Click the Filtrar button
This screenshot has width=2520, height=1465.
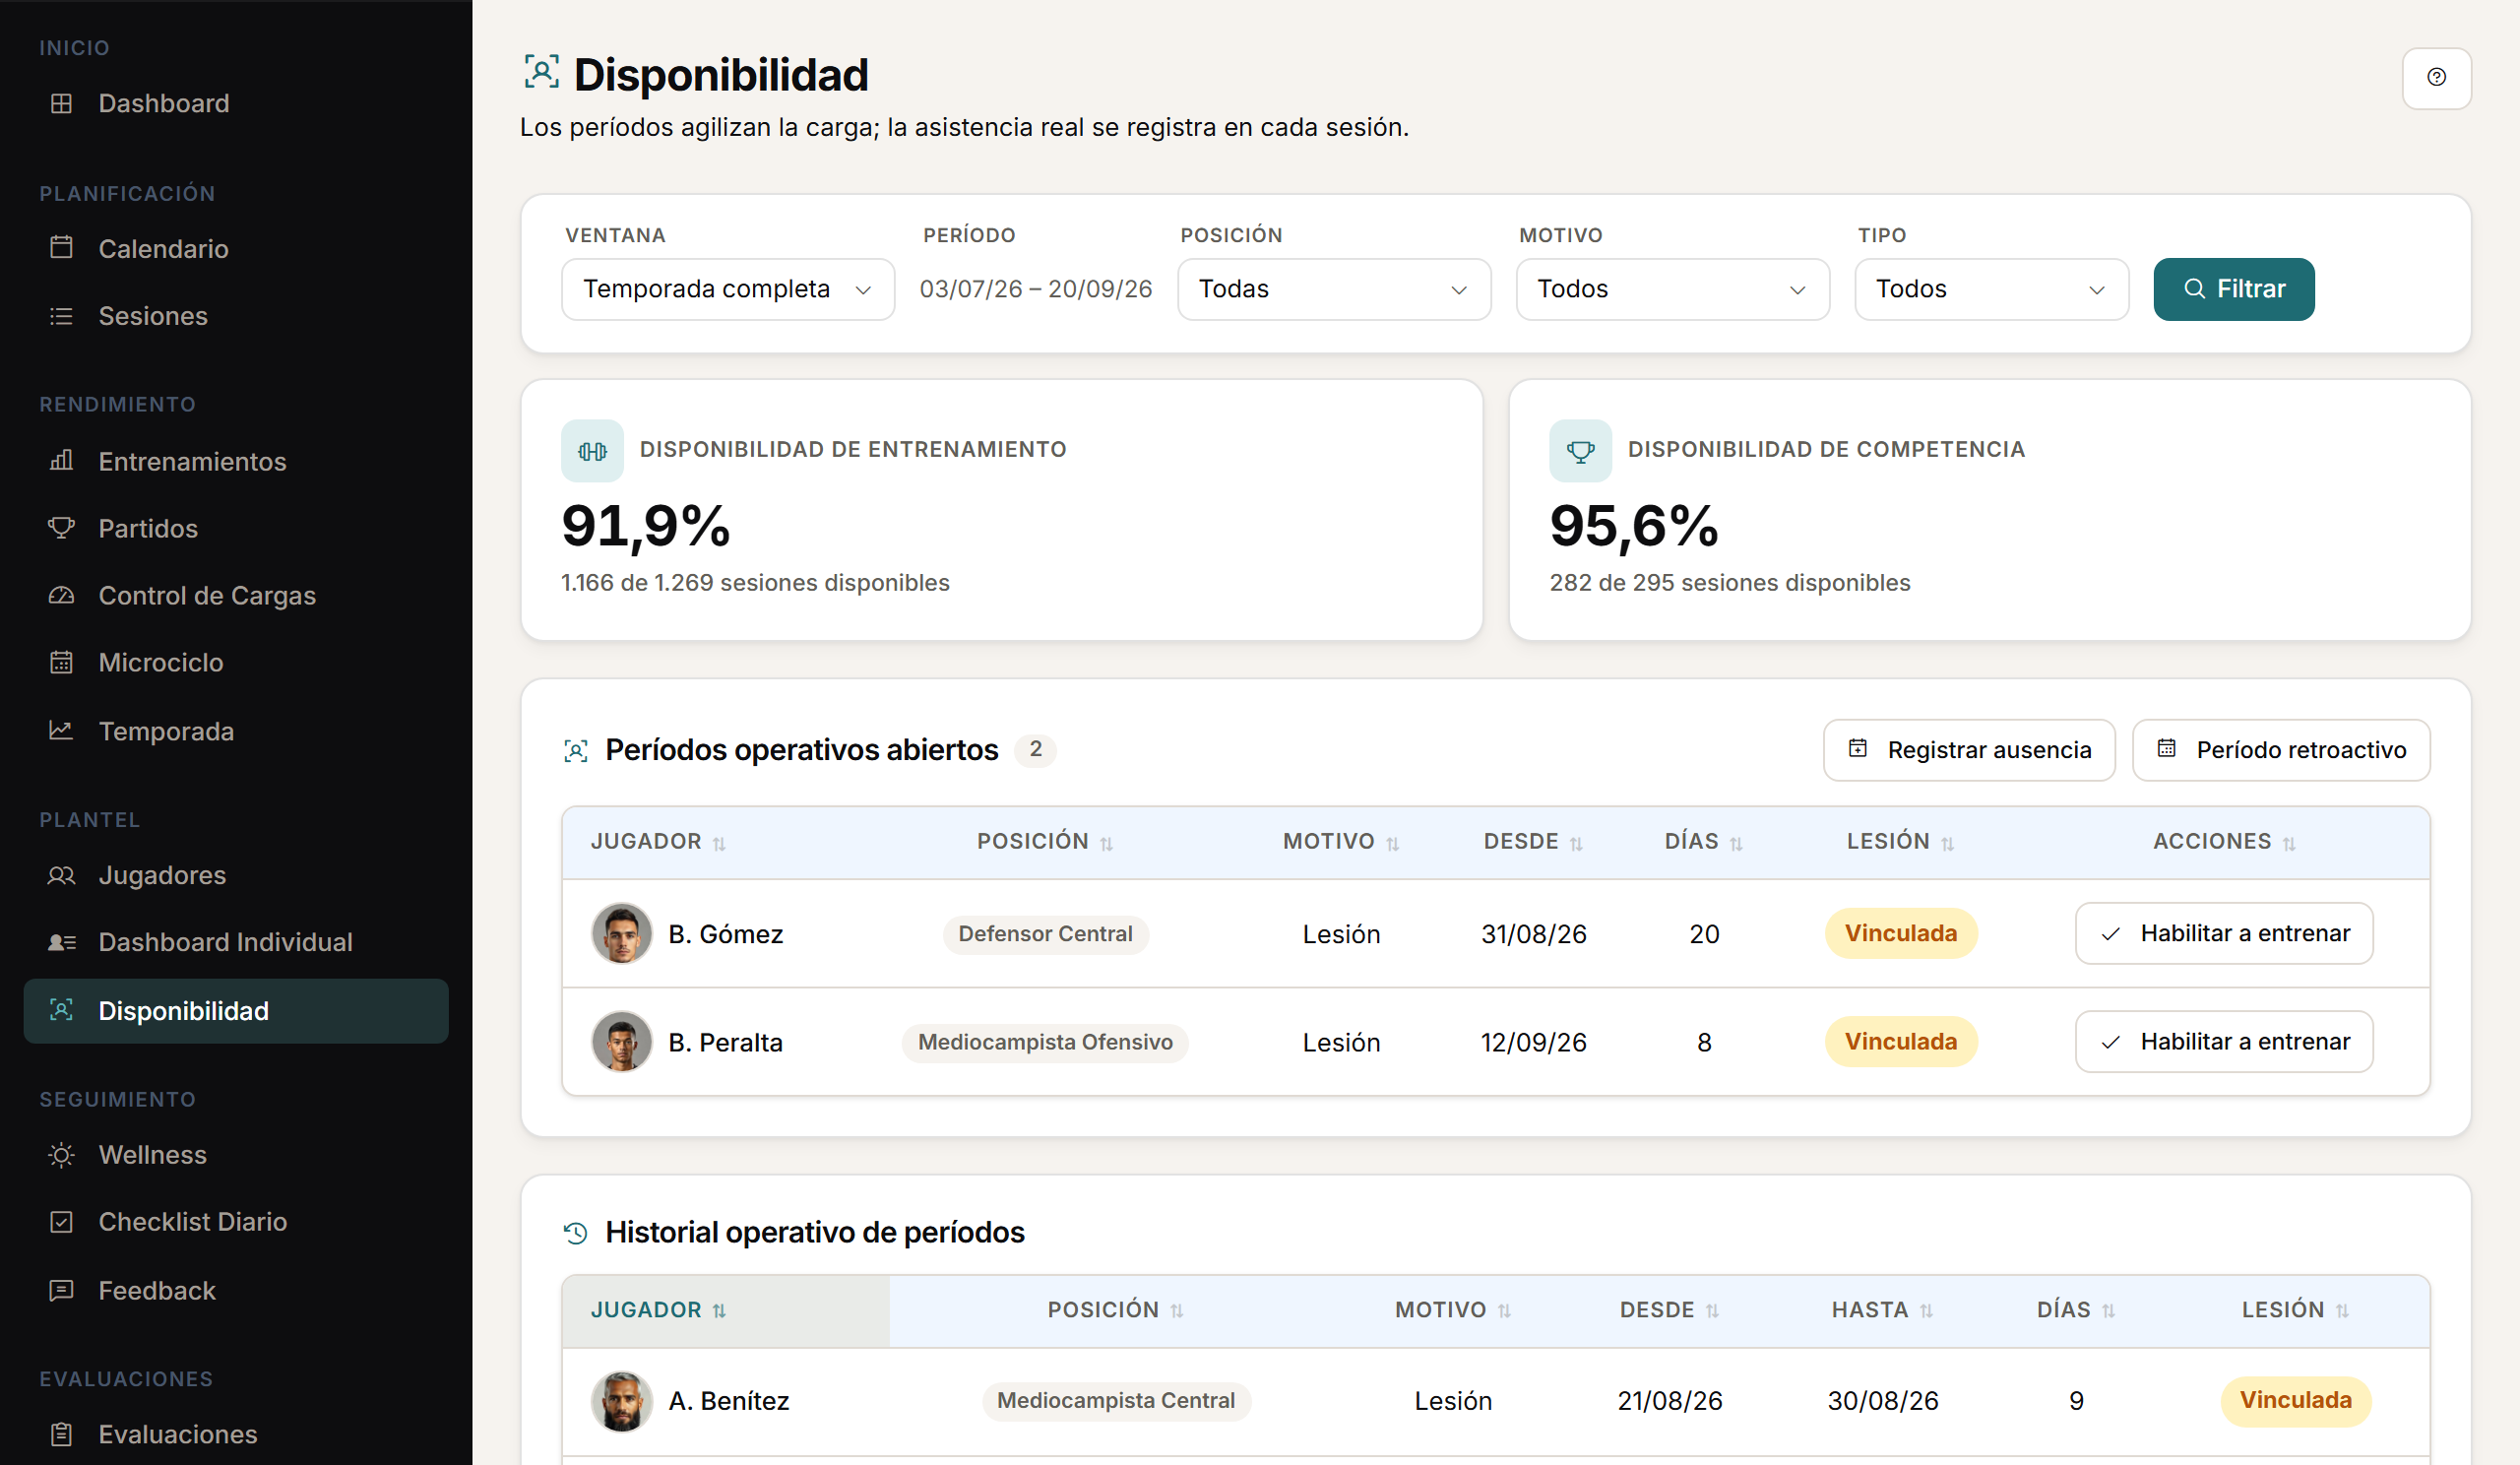(2233, 289)
